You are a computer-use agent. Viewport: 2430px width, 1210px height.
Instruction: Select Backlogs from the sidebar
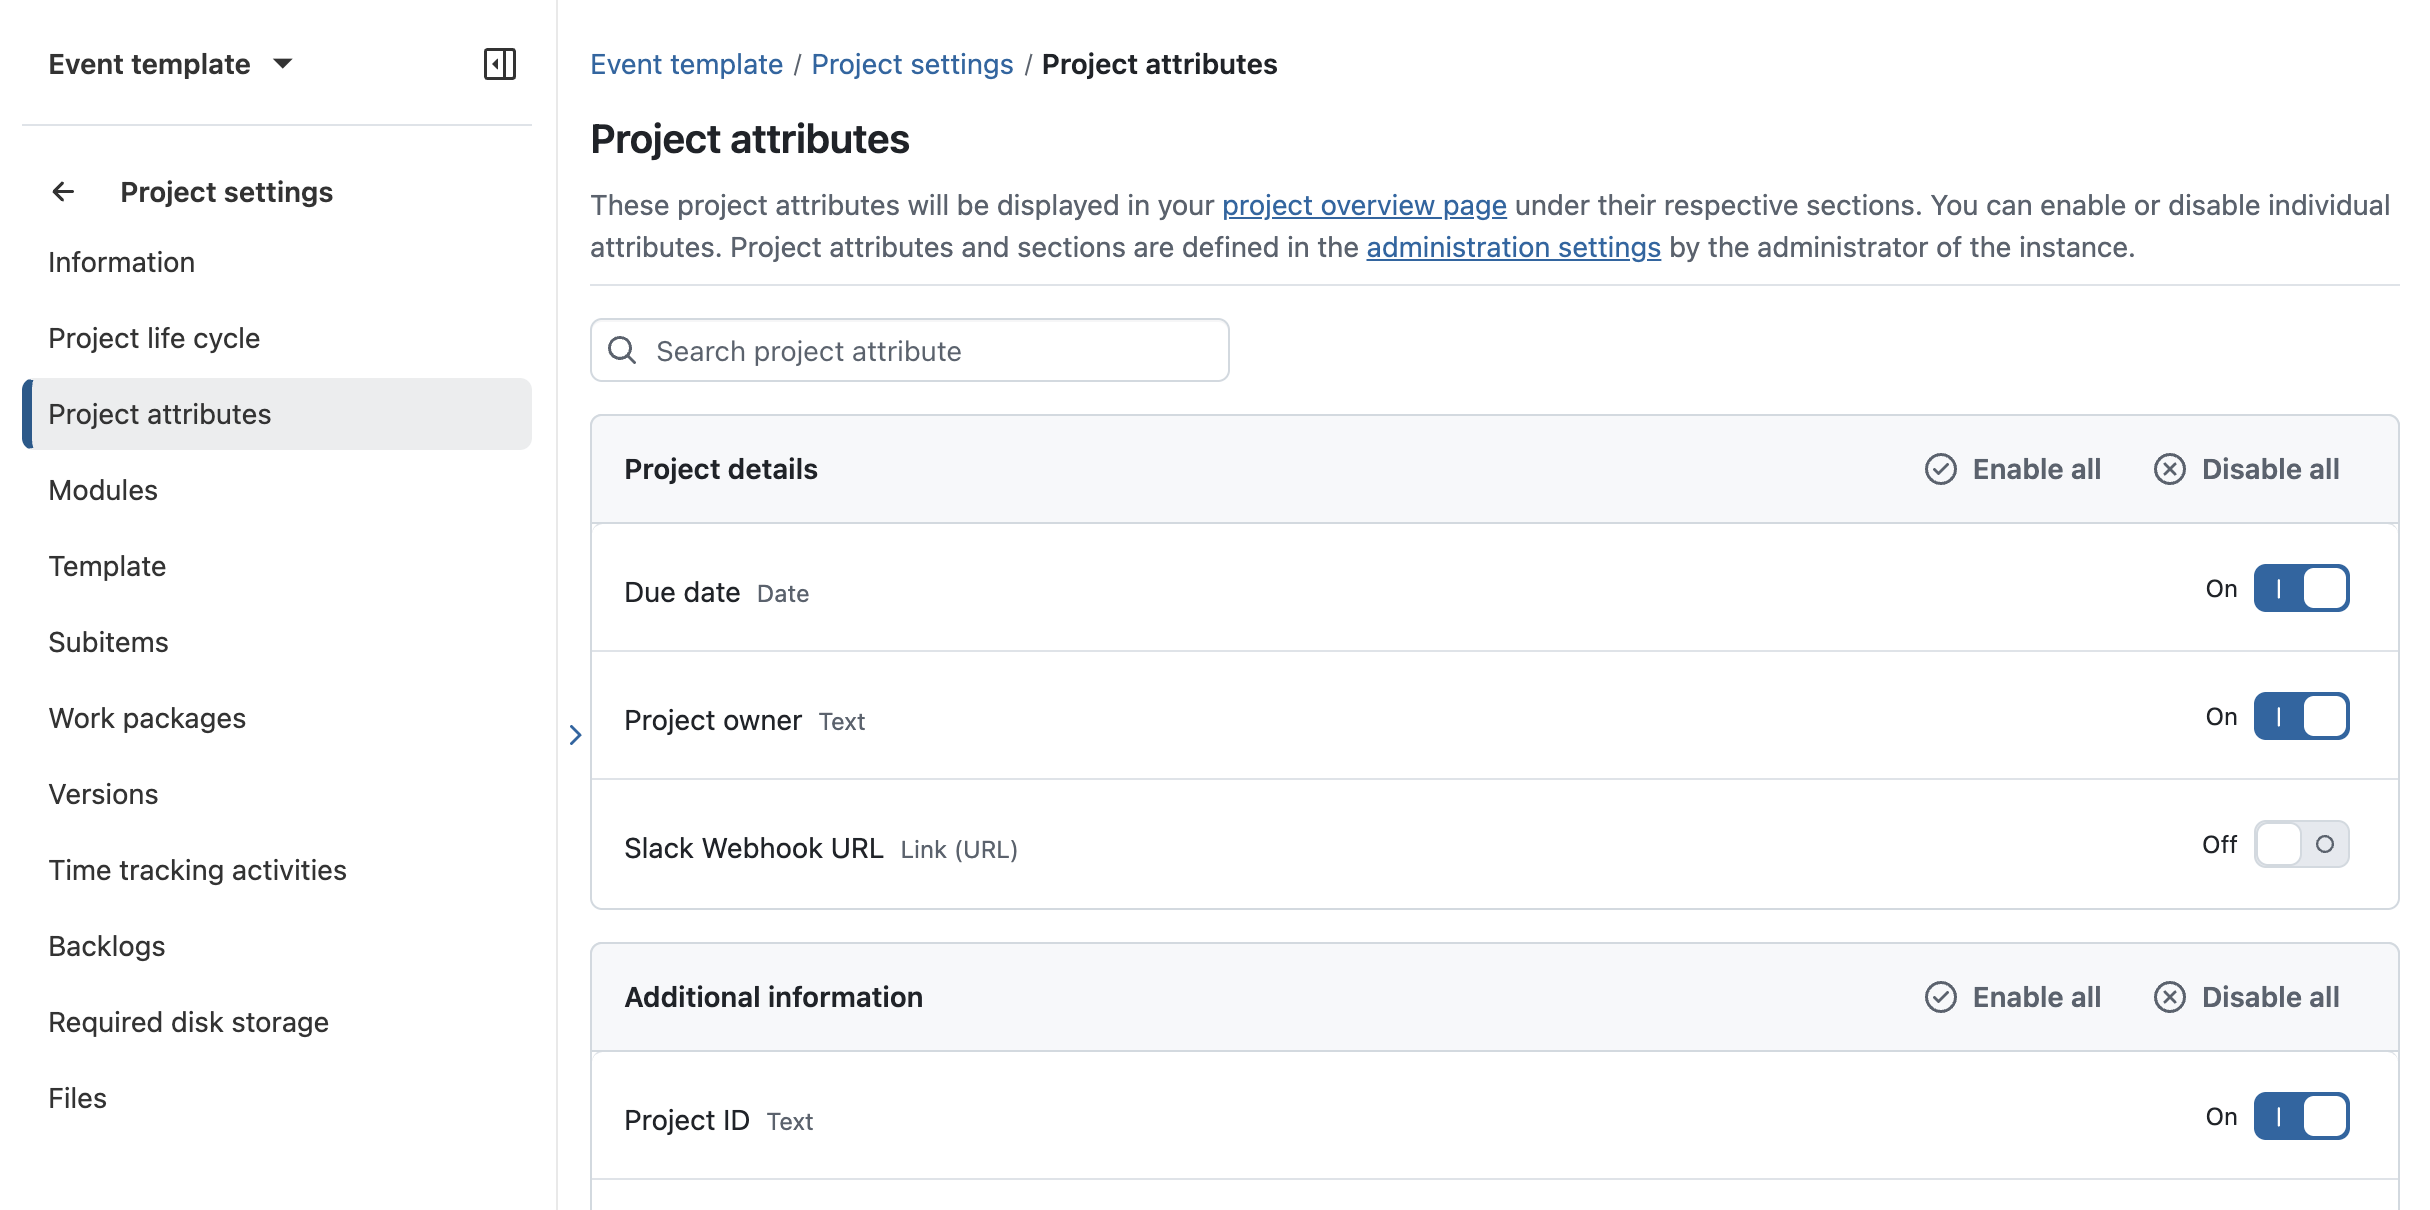point(106,945)
